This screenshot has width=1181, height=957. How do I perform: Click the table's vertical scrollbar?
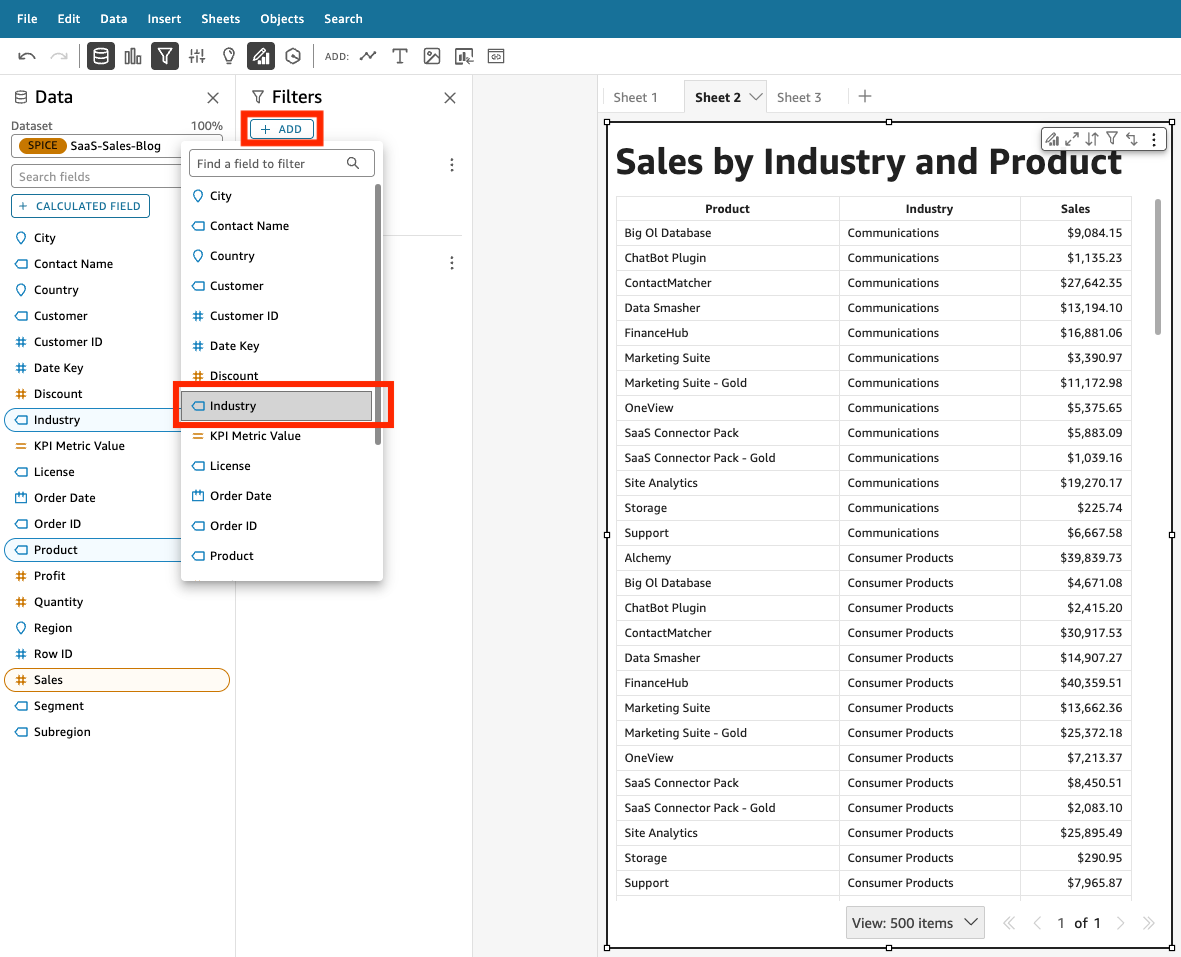coord(1158,267)
